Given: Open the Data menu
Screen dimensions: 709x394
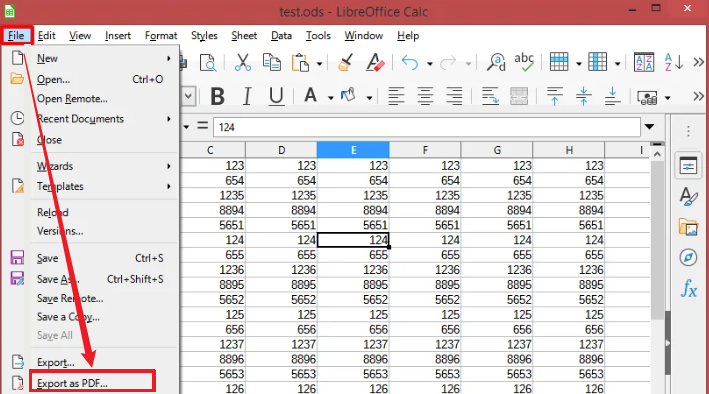Looking at the screenshot, I should [x=281, y=35].
